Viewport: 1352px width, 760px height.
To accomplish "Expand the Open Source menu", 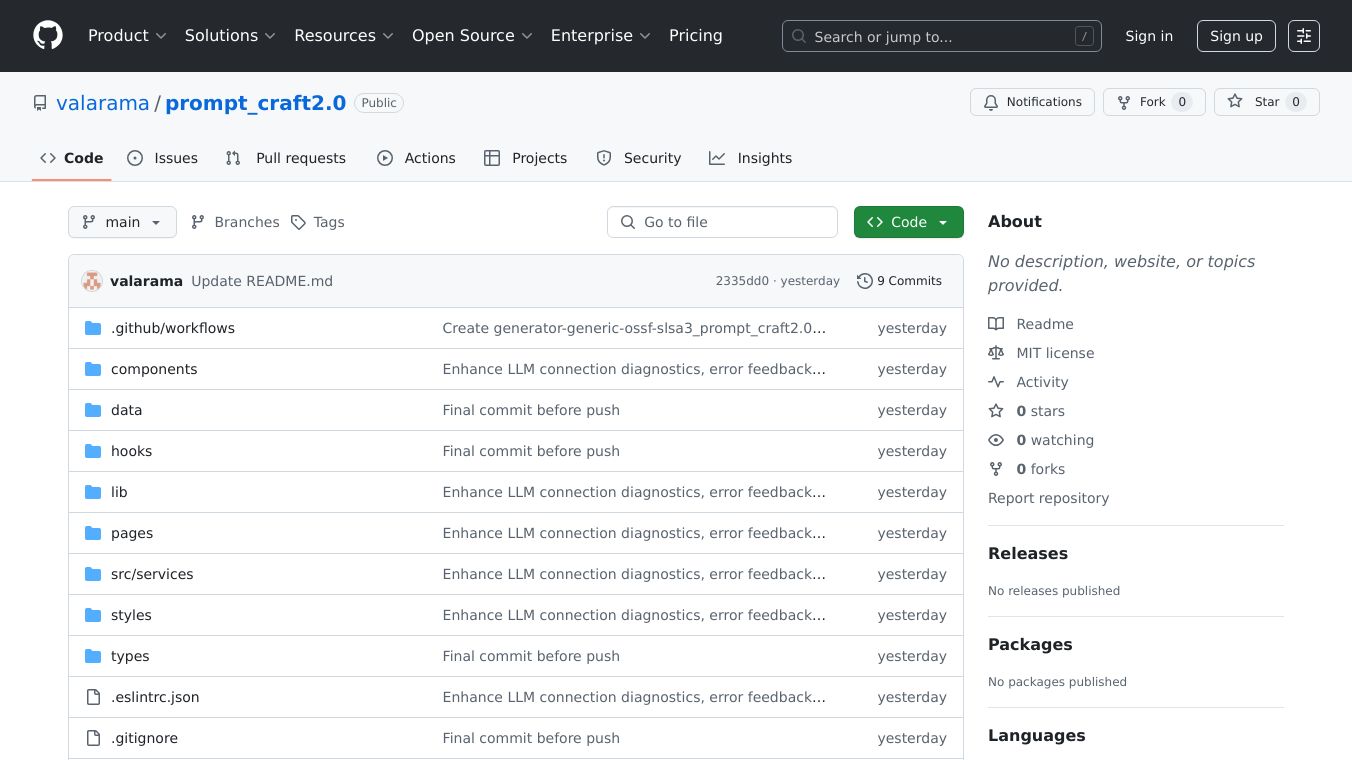I will pyautogui.click(x=472, y=36).
